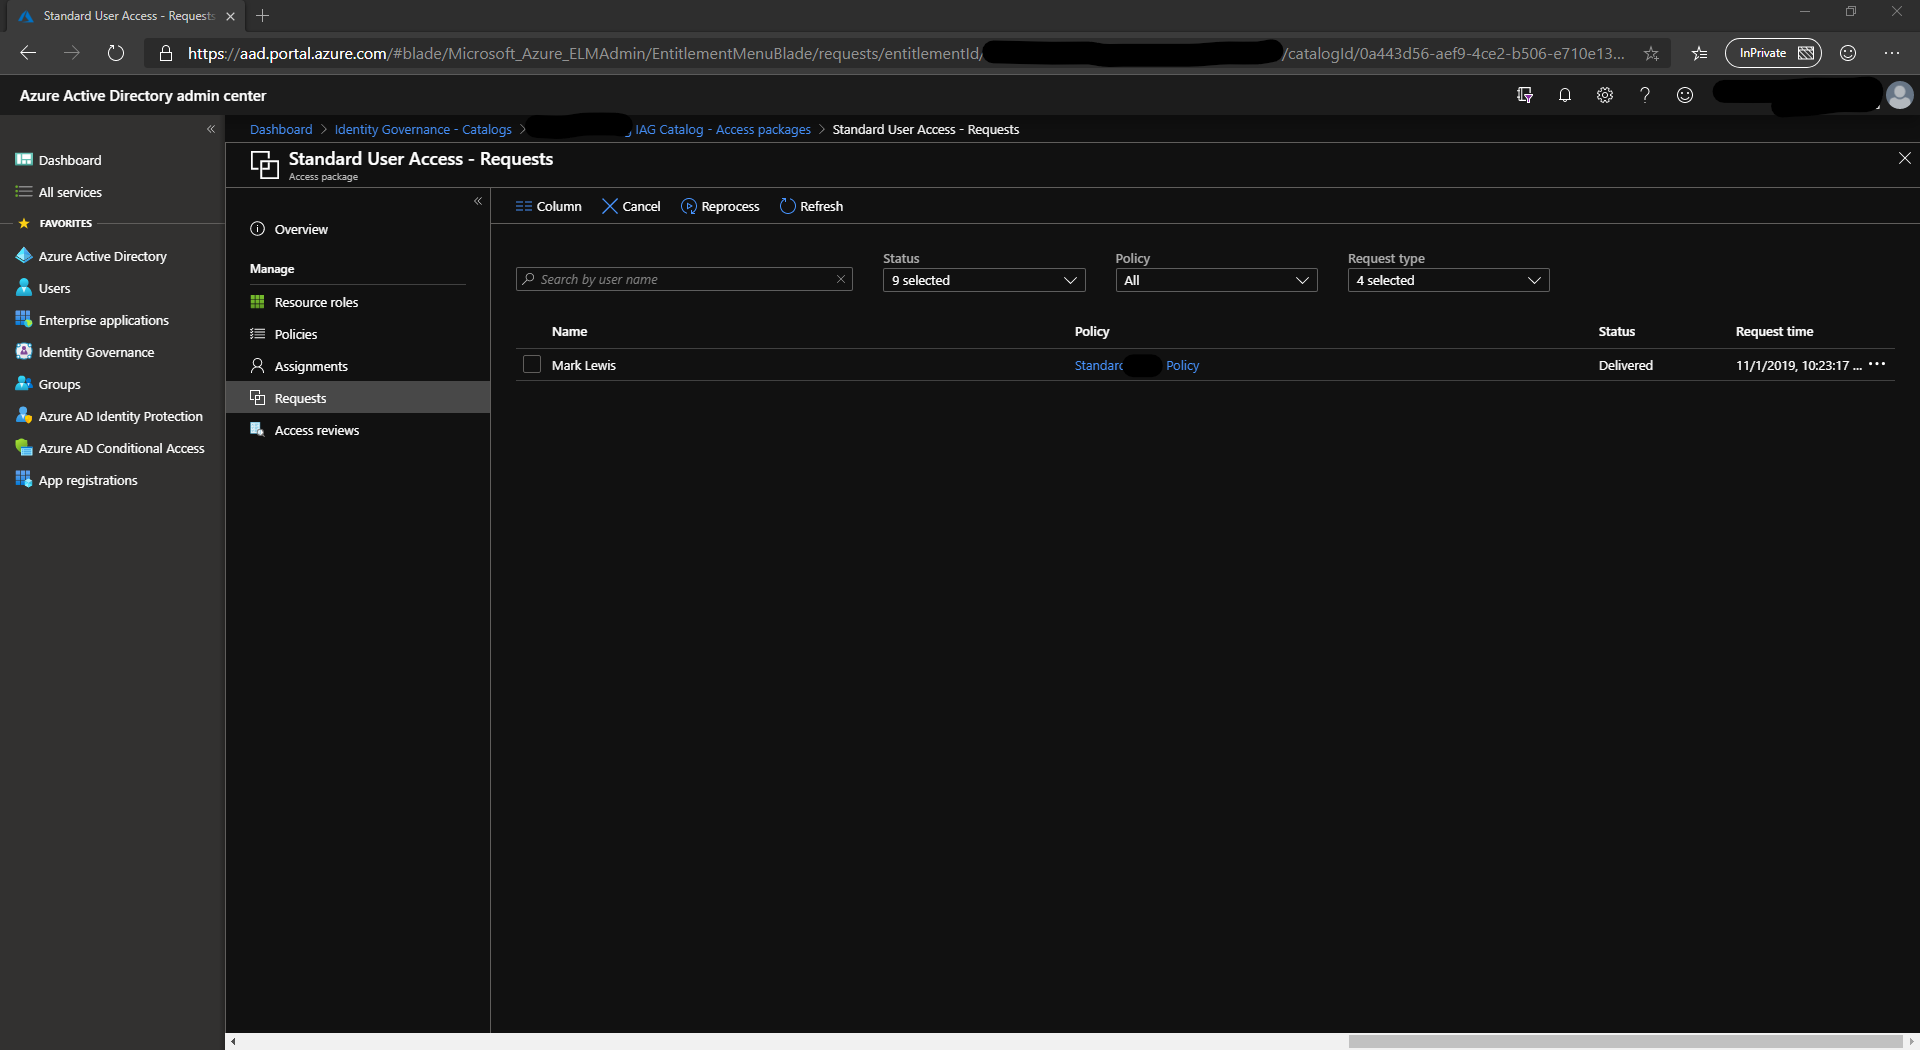
Task: Select Access reviews under Manage
Action: [x=358, y=430]
